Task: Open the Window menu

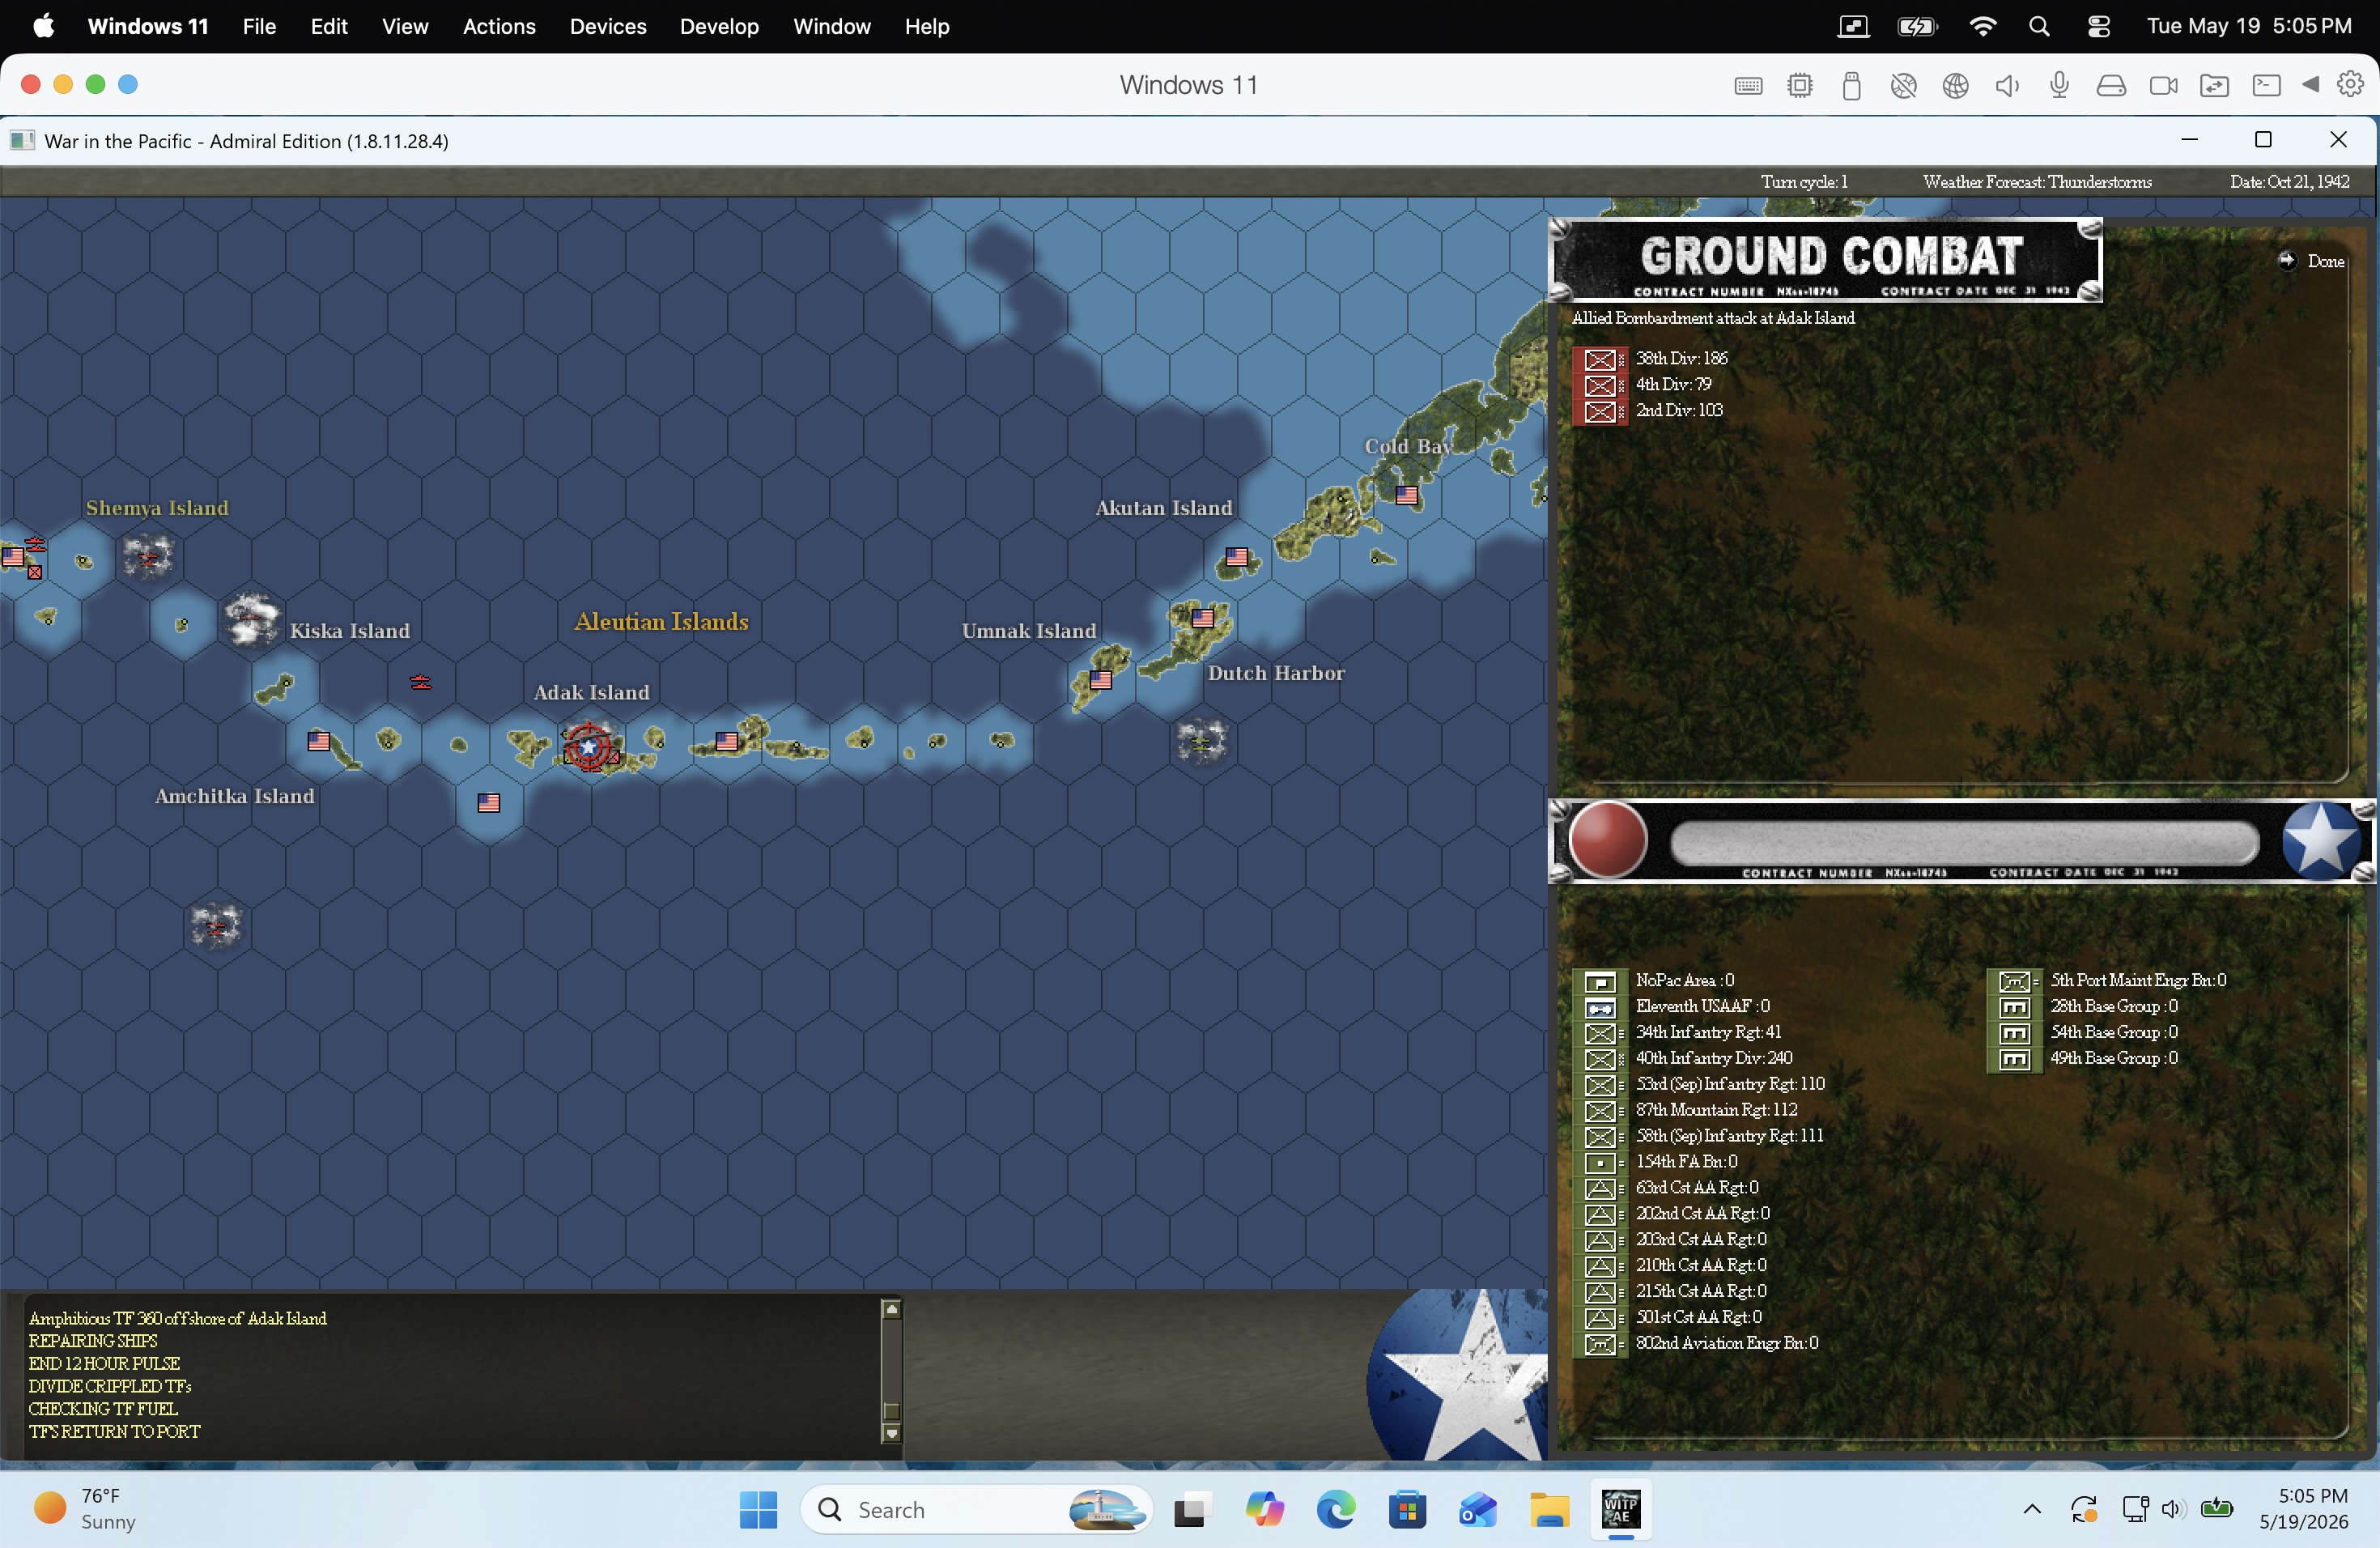Action: point(832,26)
